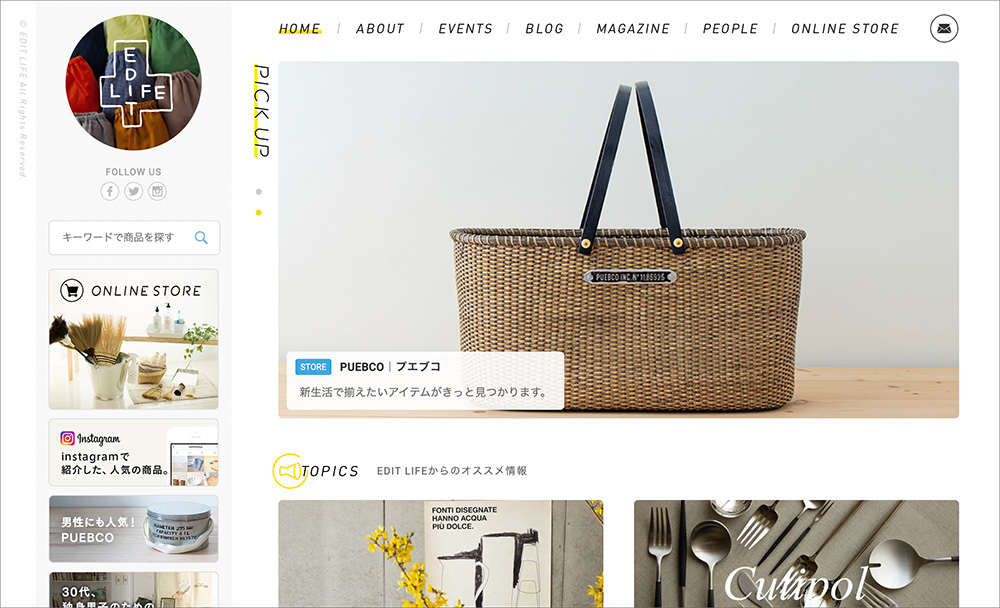
Task: Open the Facebook follow icon
Action: [110, 191]
